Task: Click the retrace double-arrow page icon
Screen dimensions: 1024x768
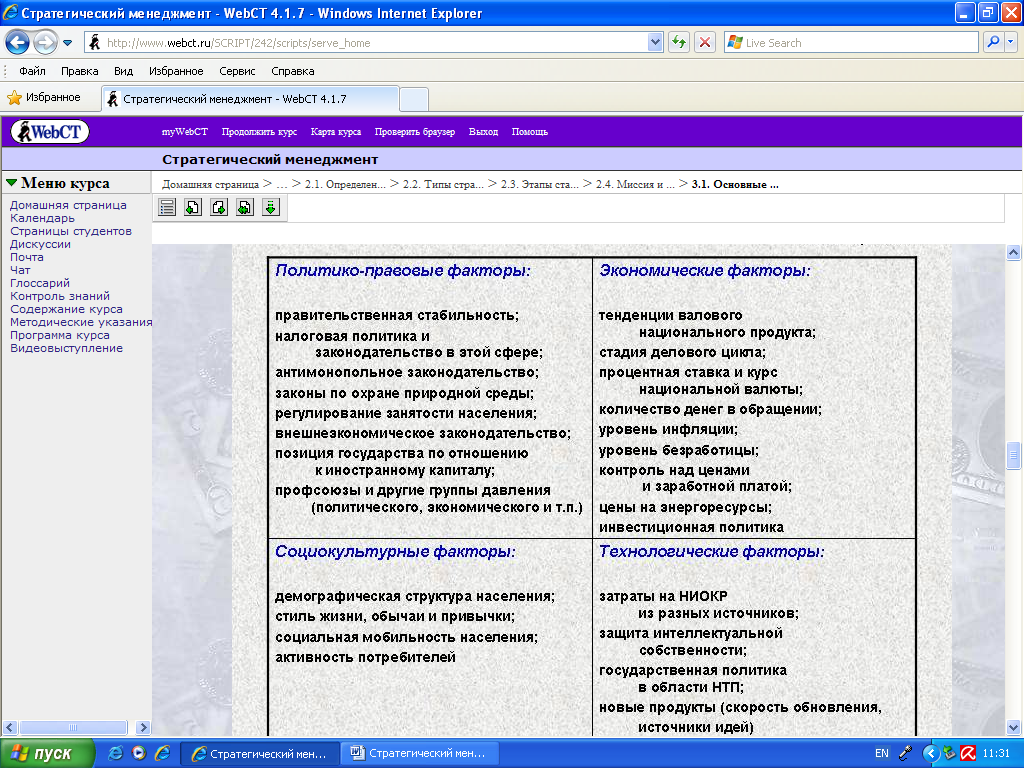Action: coord(245,208)
